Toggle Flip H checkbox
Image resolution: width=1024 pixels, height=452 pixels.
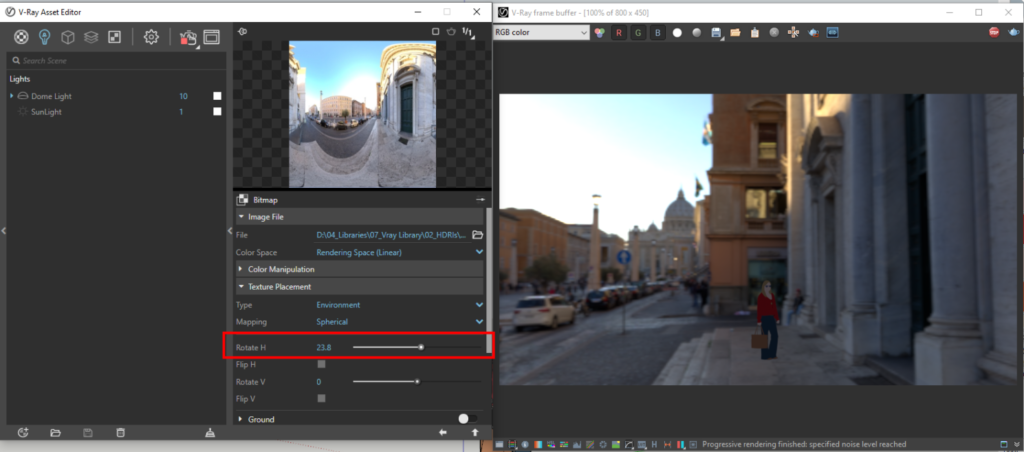point(321,364)
